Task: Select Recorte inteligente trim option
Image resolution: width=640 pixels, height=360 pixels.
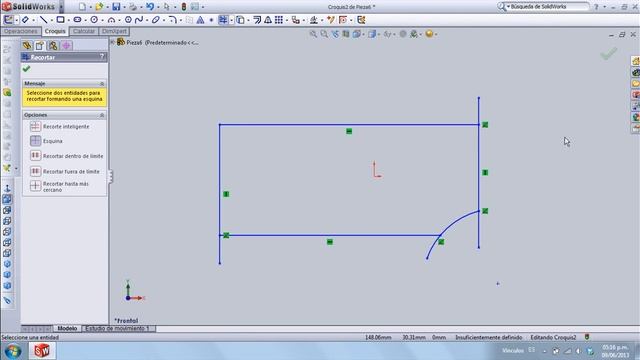Action: coord(60,127)
